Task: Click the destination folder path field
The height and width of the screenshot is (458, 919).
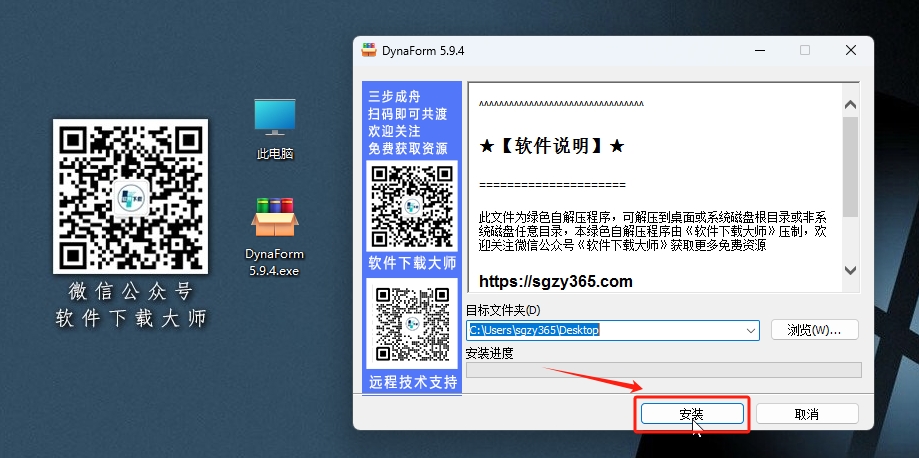Action: coord(612,330)
